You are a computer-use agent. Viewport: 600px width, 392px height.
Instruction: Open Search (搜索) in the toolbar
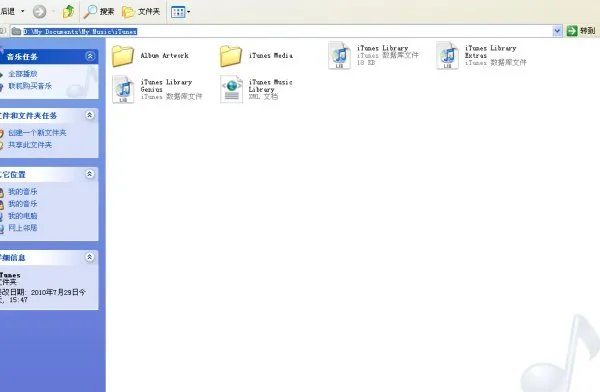click(x=99, y=11)
